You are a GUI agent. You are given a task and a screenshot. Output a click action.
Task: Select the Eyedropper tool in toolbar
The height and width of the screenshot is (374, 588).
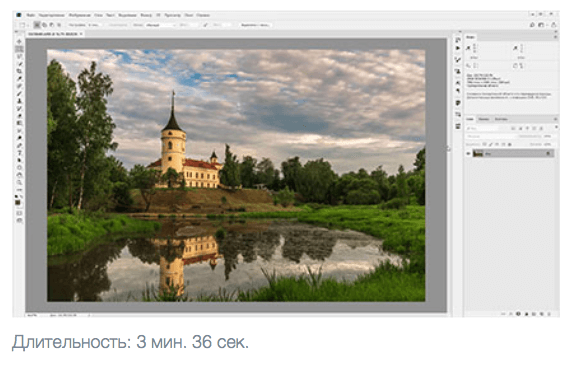click(x=19, y=78)
